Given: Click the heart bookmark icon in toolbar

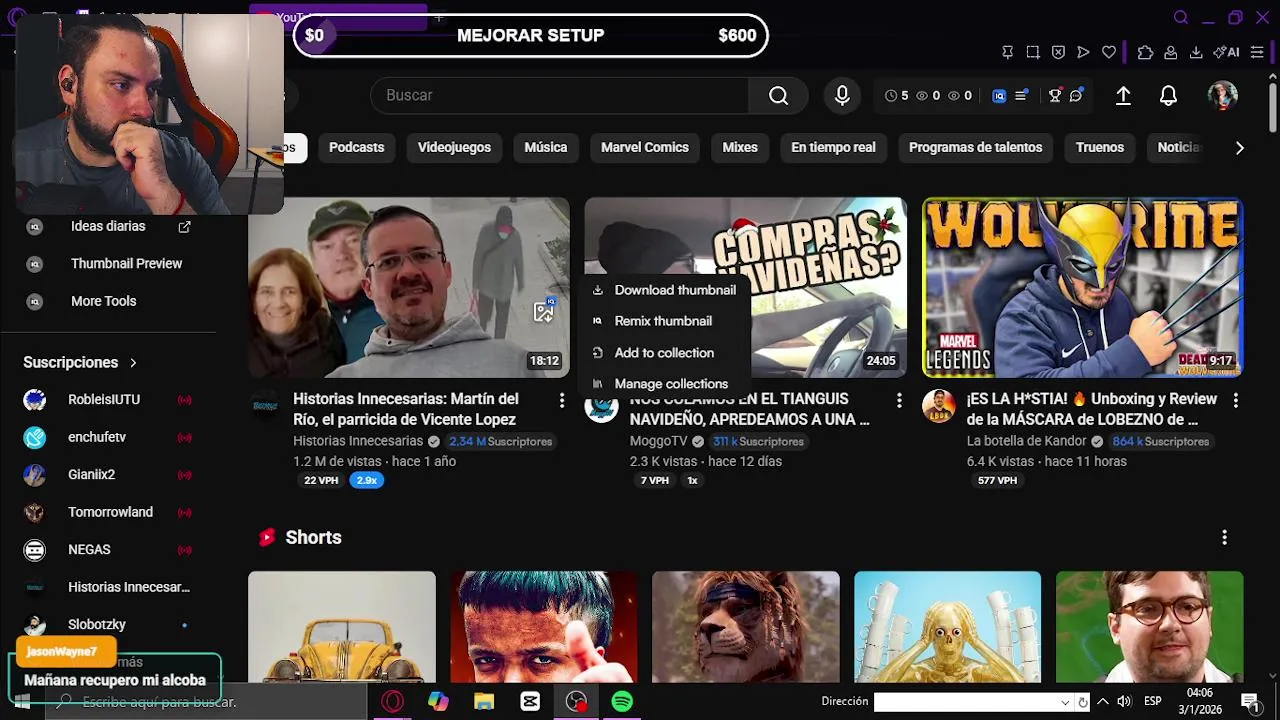Looking at the screenshot, I should (1109, 52).
